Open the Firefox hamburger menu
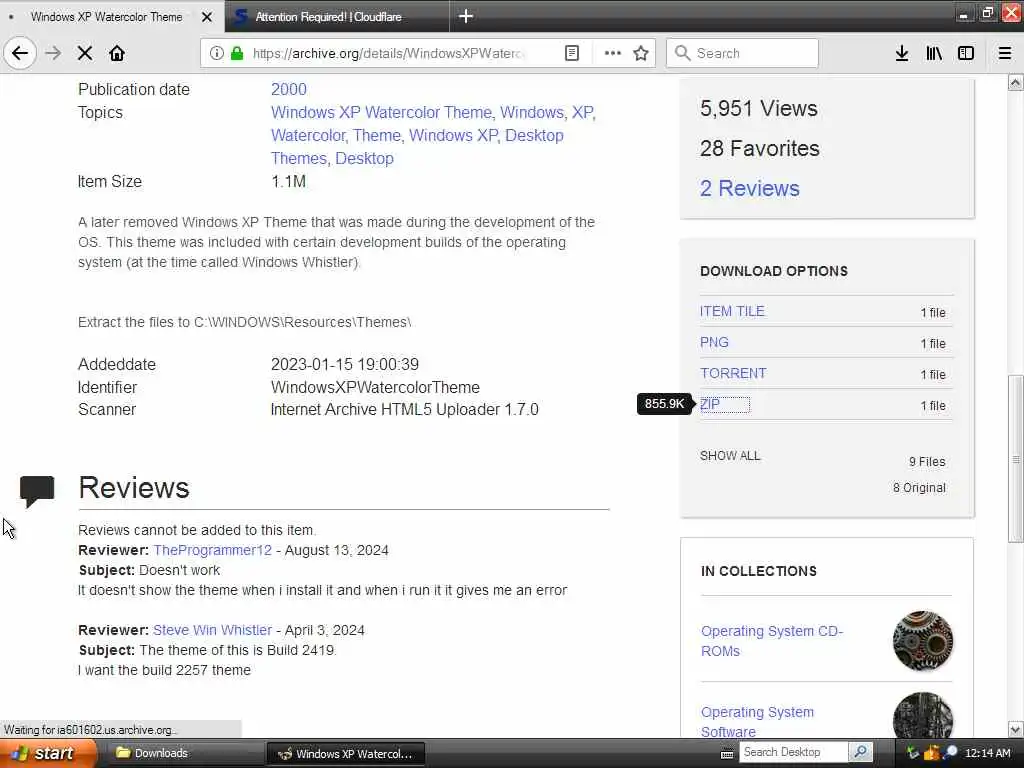 [x=1005, y=53]
